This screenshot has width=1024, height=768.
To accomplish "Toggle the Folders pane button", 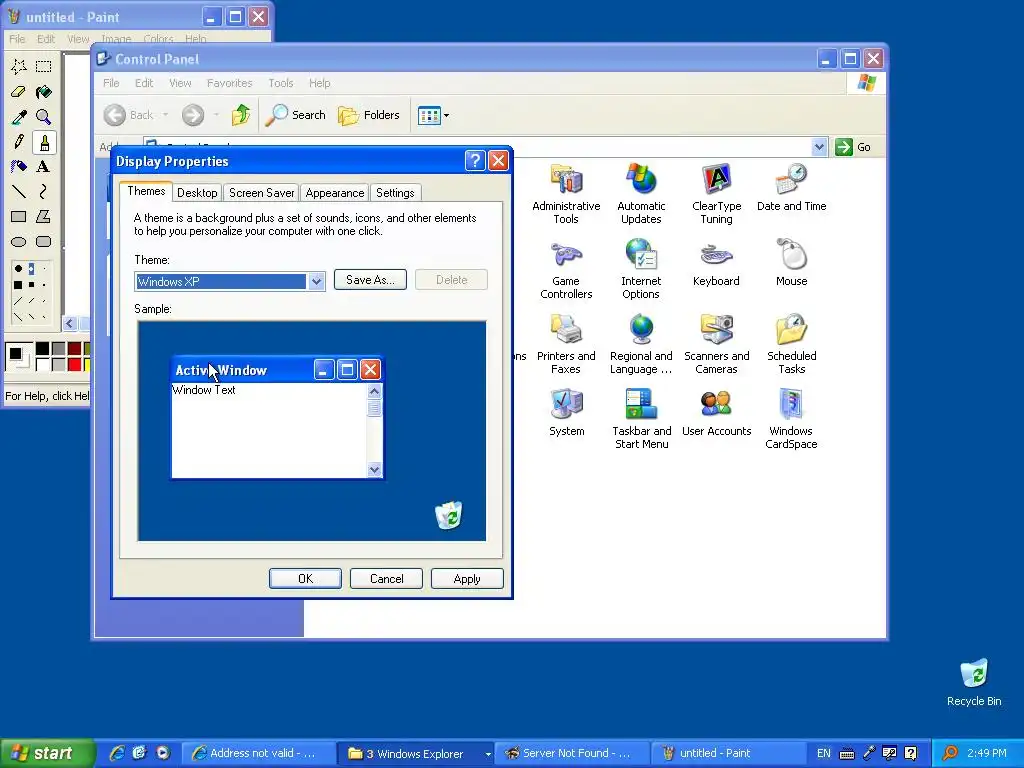I will point(369,115).
